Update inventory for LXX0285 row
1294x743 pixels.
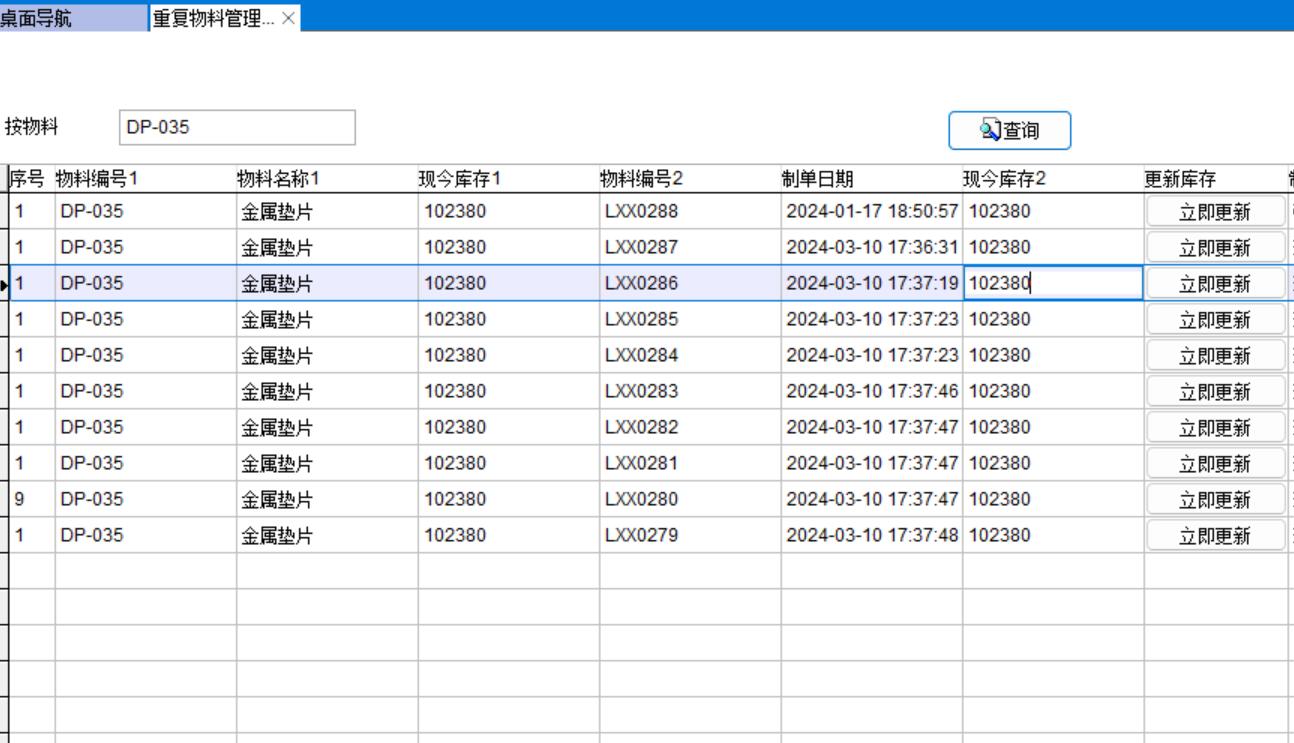[x=1214, y=320]
